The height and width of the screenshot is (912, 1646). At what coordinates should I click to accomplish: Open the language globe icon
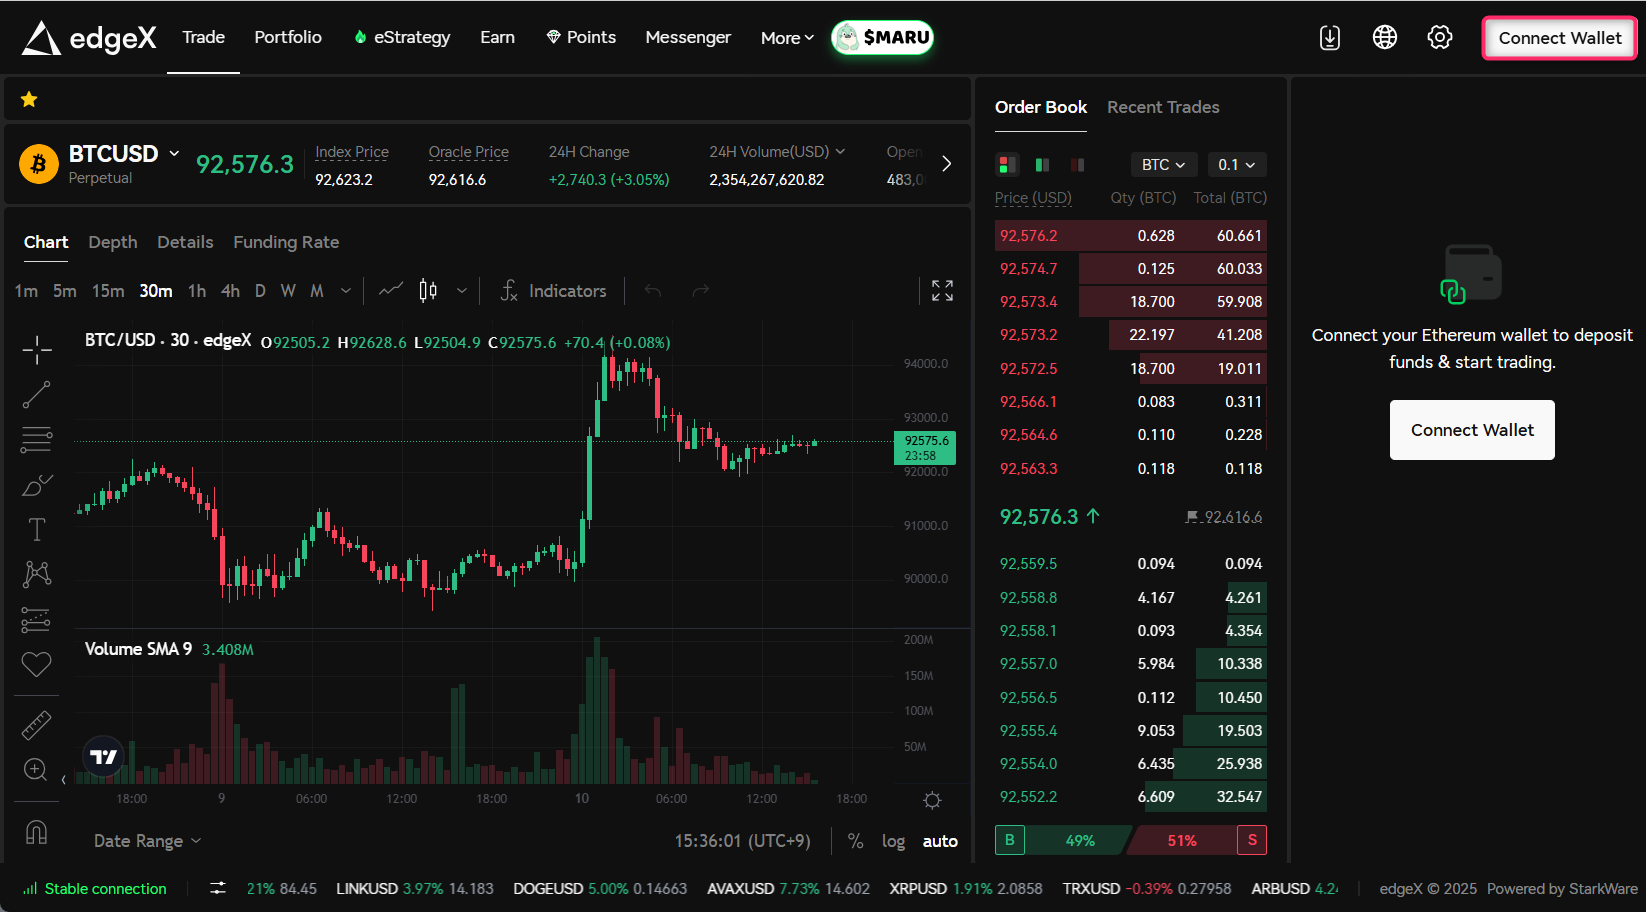point(1384,38)
